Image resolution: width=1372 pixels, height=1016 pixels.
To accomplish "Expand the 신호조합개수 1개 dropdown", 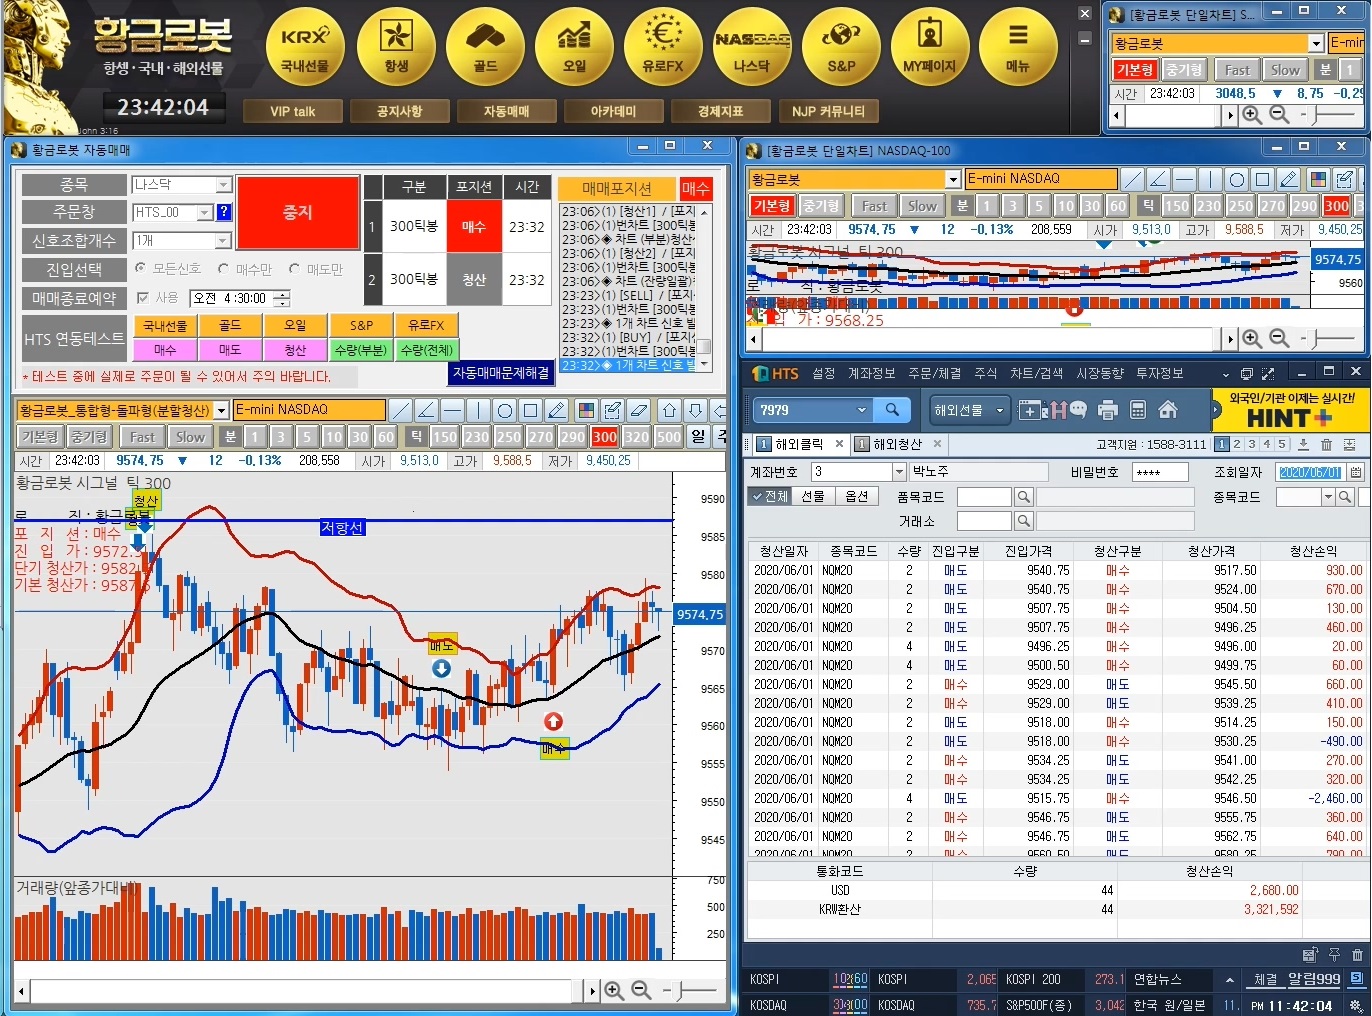I will pos(224,241).
